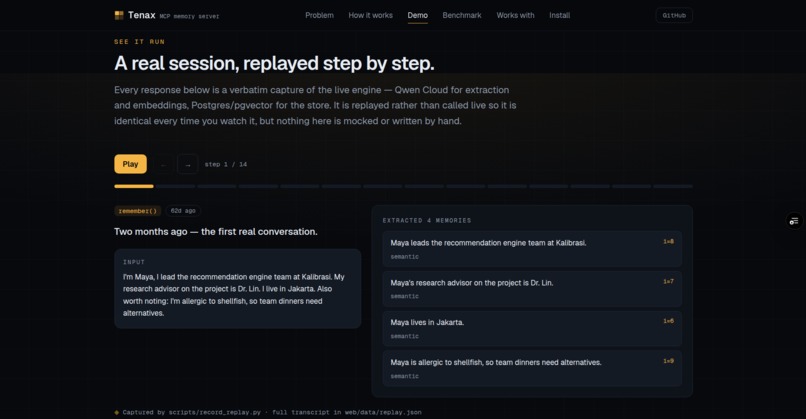
Task: Select the Dr. Lin research advisor memory
Action: pyautogui.click(x=532, y=288)
